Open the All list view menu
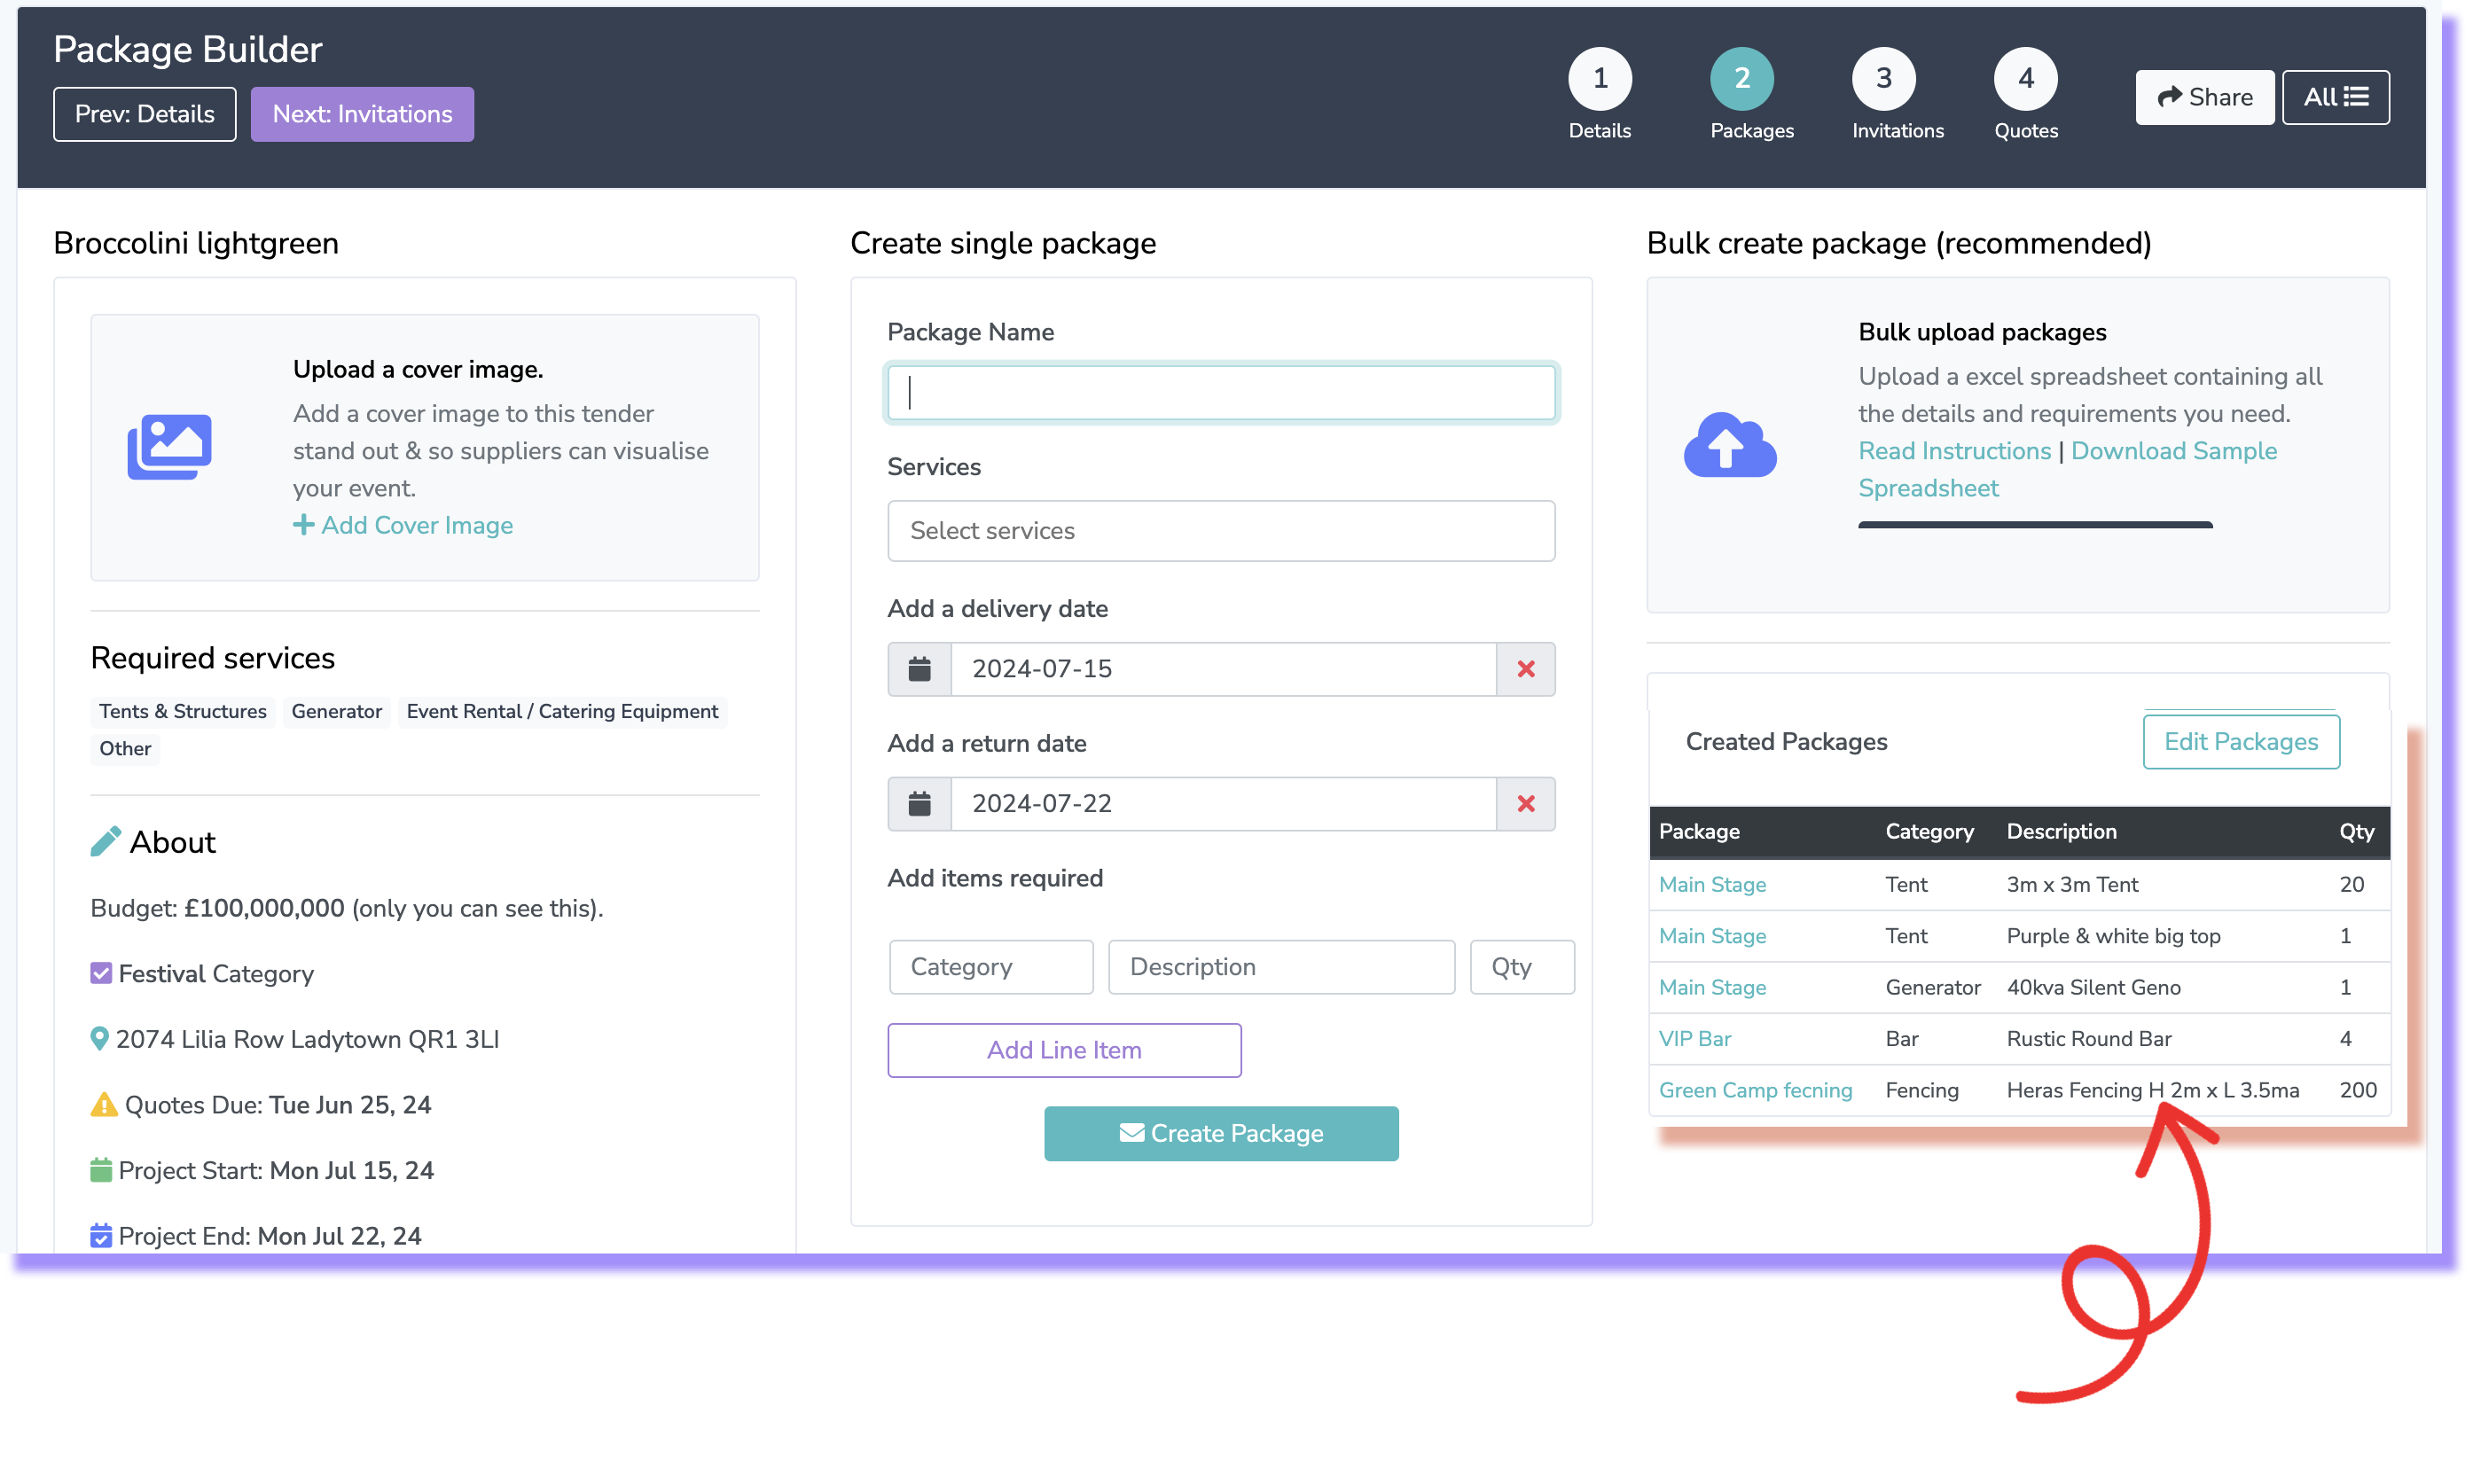2465x1484 pixels. pyautogui.click(x=2335, y=97)
